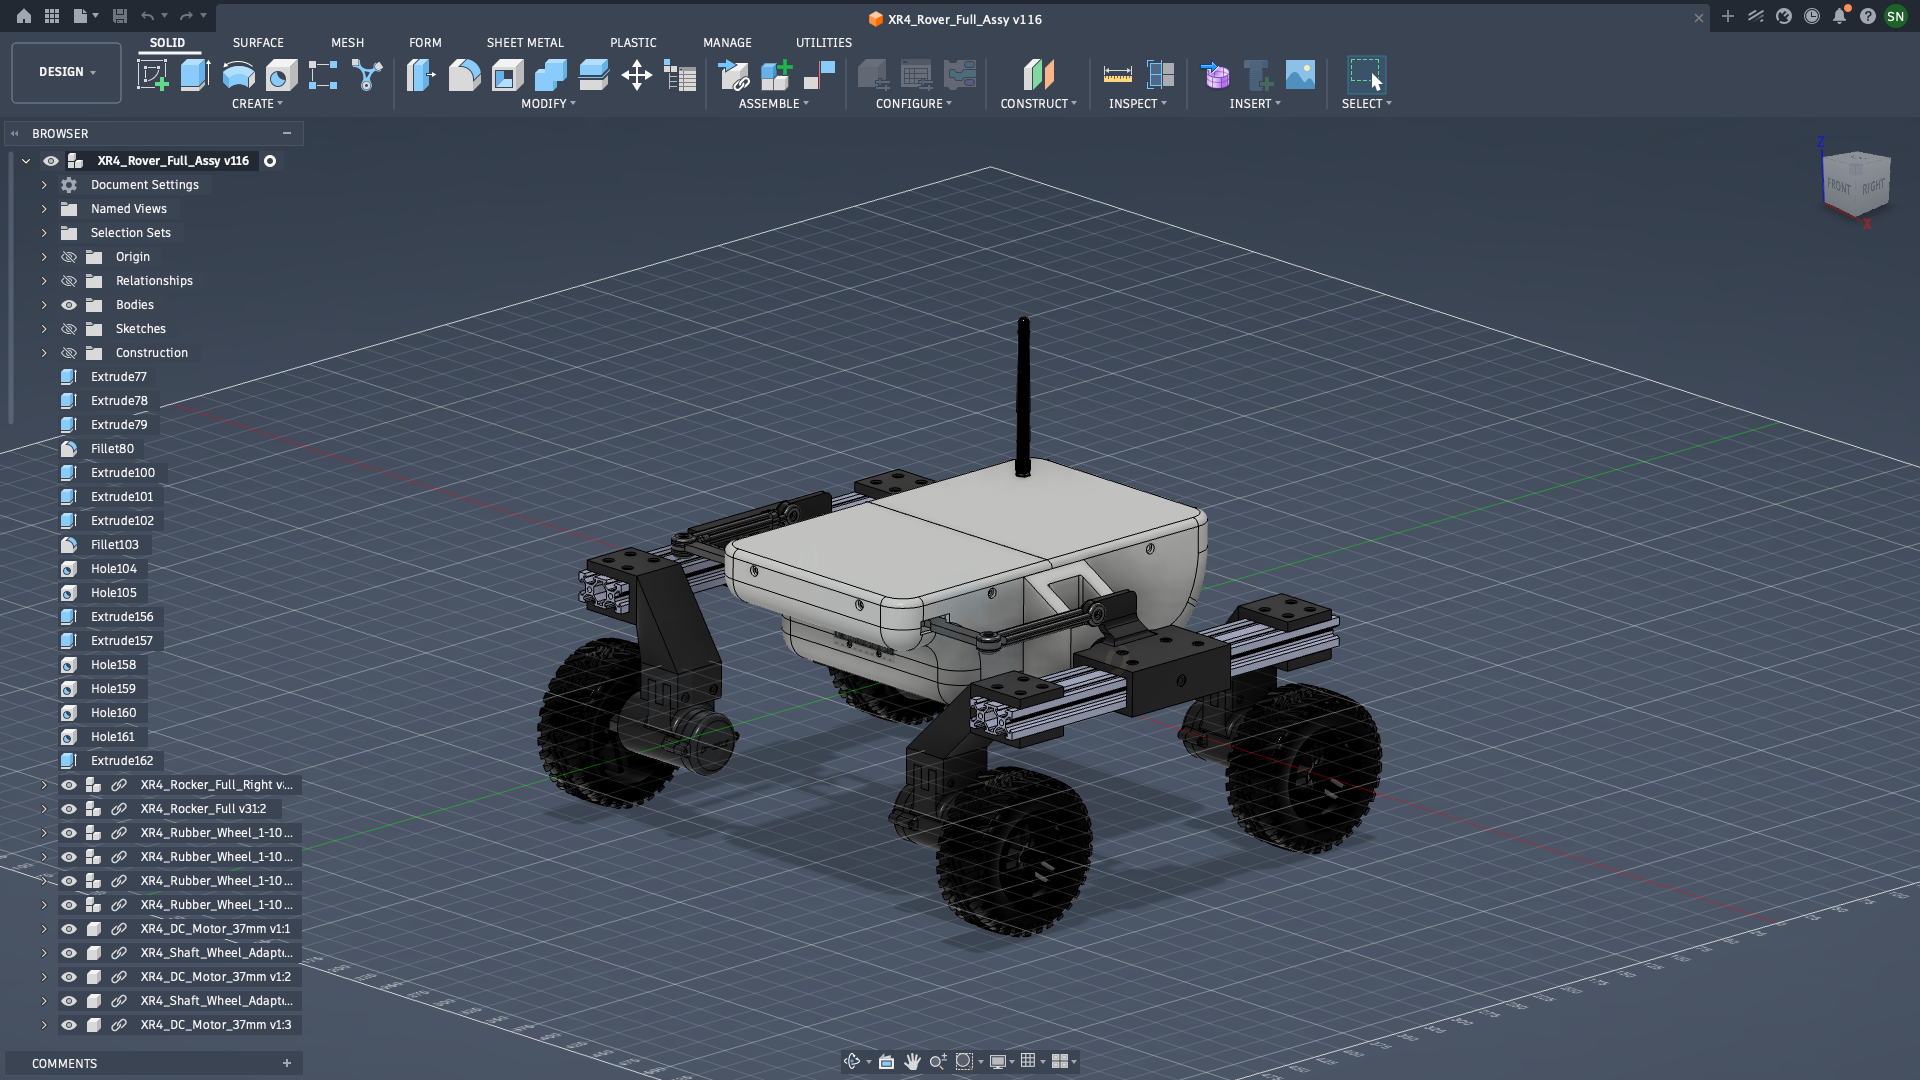Click the Grid and Snaps icon
Screen dimensions: 1920x1080
pyautogui.click(x=1028, y=1061)
